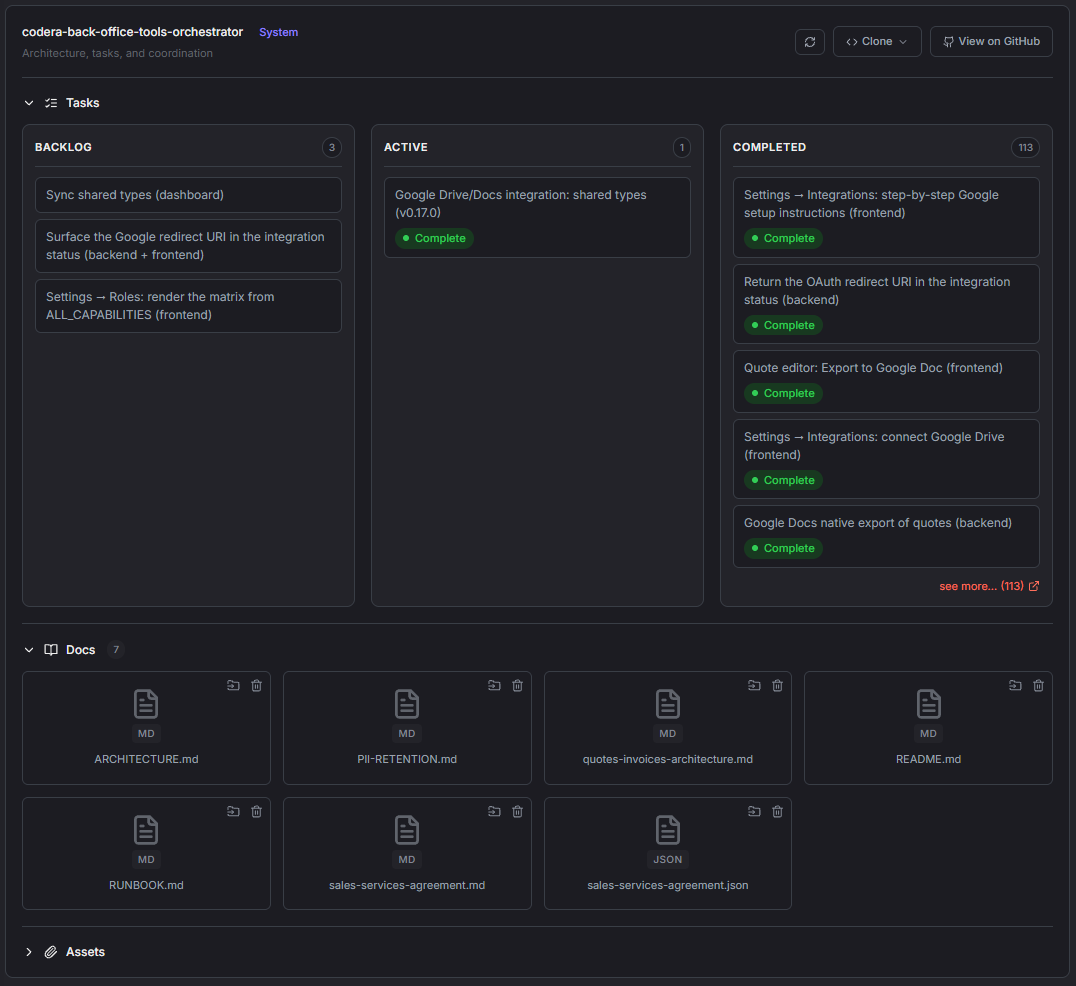Open the ARCHITECTURE.md document

(x=146, y=728)
